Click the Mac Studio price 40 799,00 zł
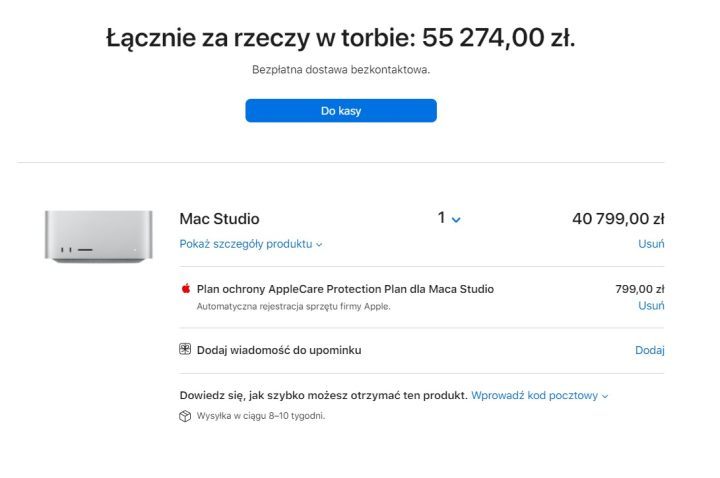This screenshot has width=720, height=478. coord(618,219)
